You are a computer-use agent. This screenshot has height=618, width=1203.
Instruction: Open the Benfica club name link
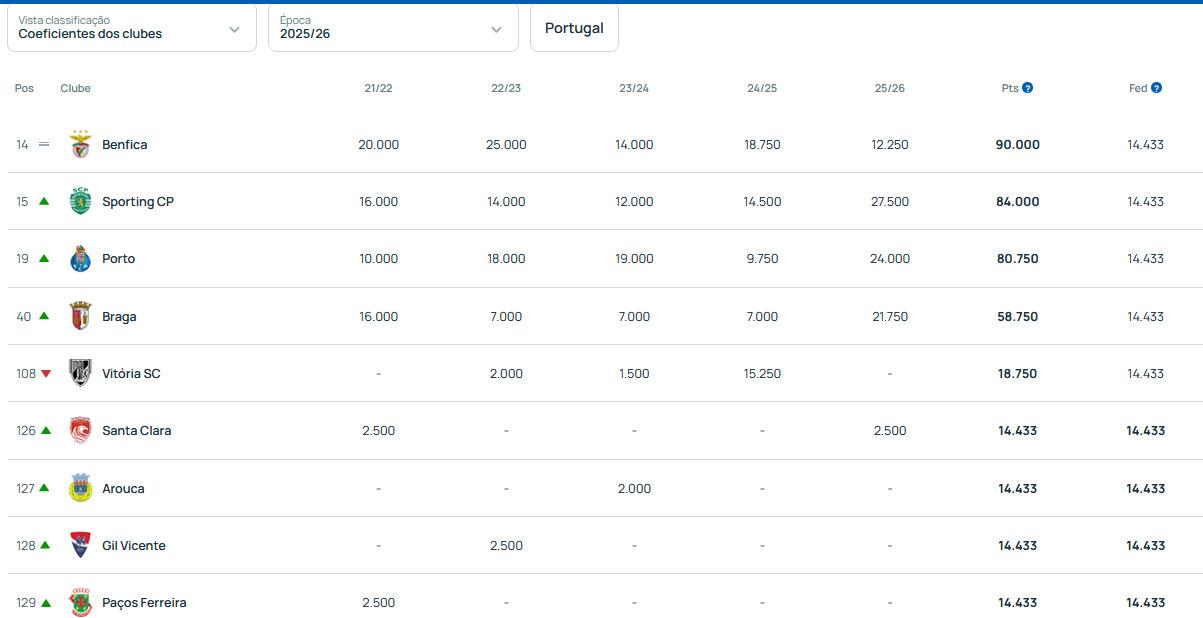click(124, 145)
